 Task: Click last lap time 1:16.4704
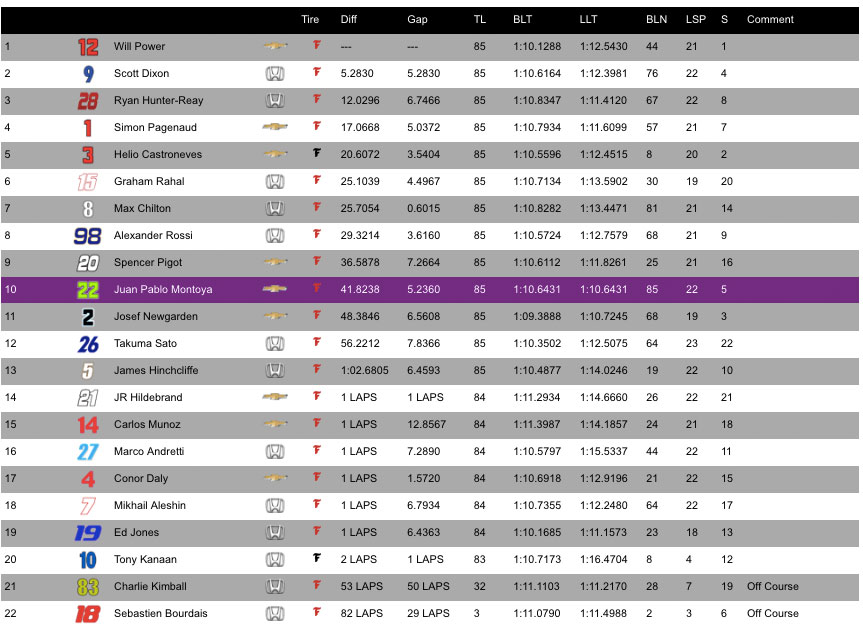[x=604, y=560]
